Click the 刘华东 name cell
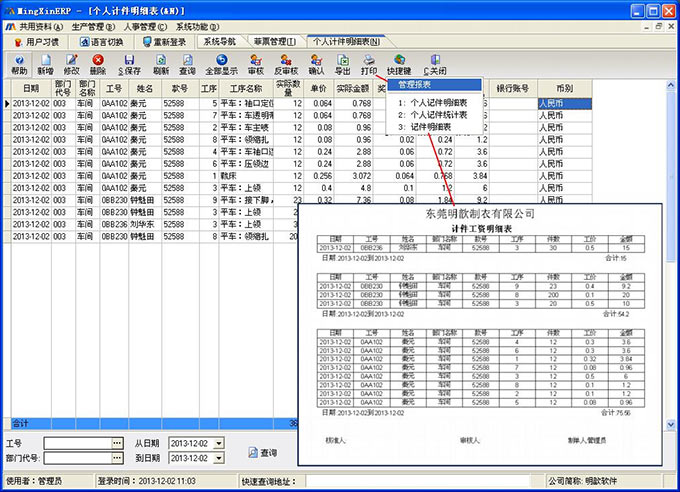 [145, 224]
